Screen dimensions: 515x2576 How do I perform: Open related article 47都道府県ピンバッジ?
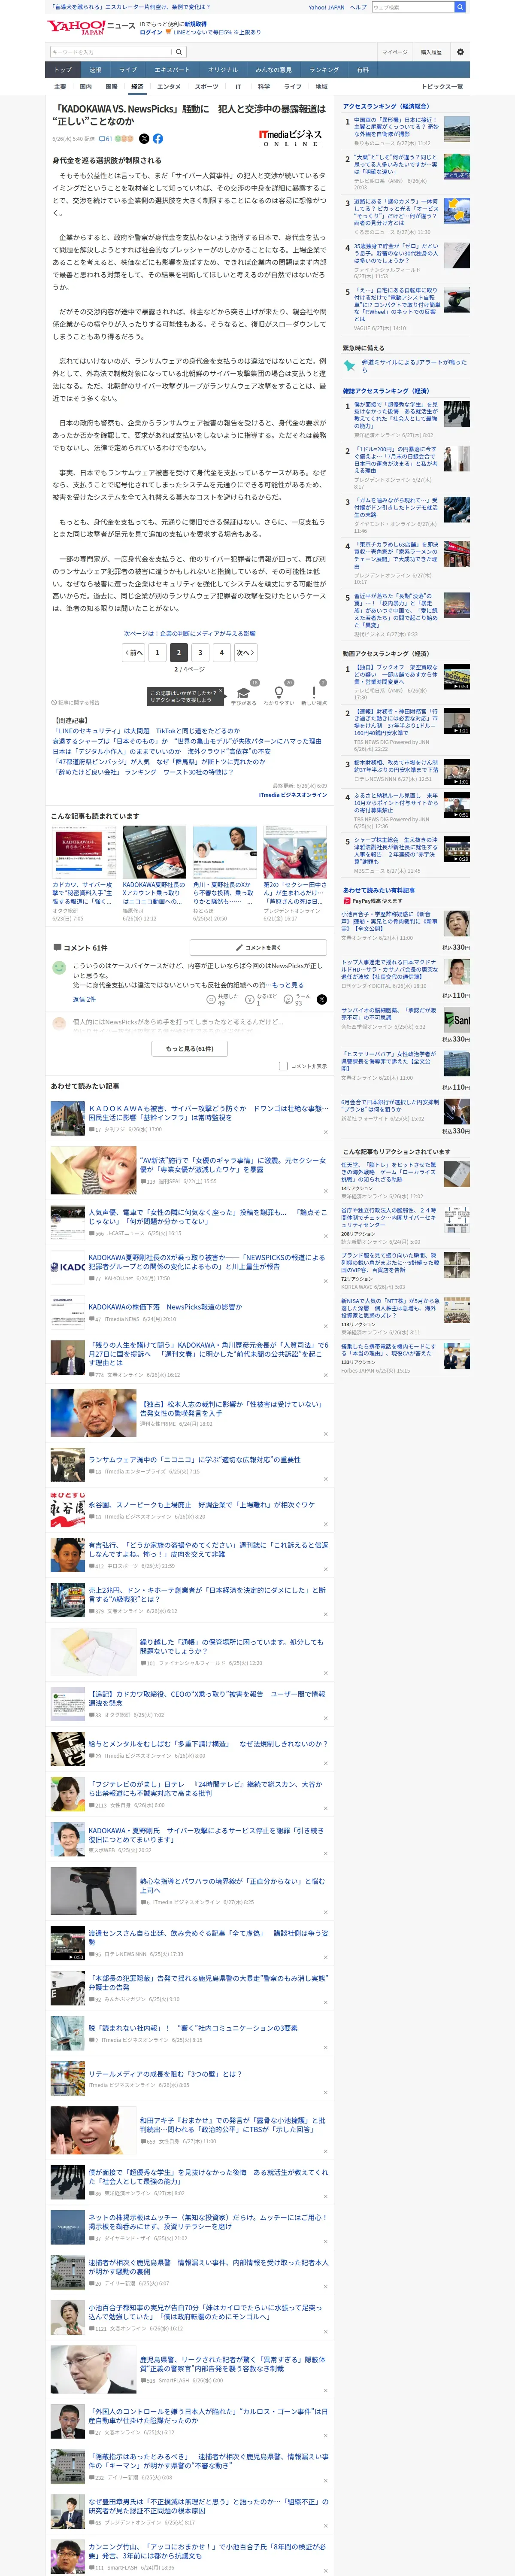click(159, 761)
